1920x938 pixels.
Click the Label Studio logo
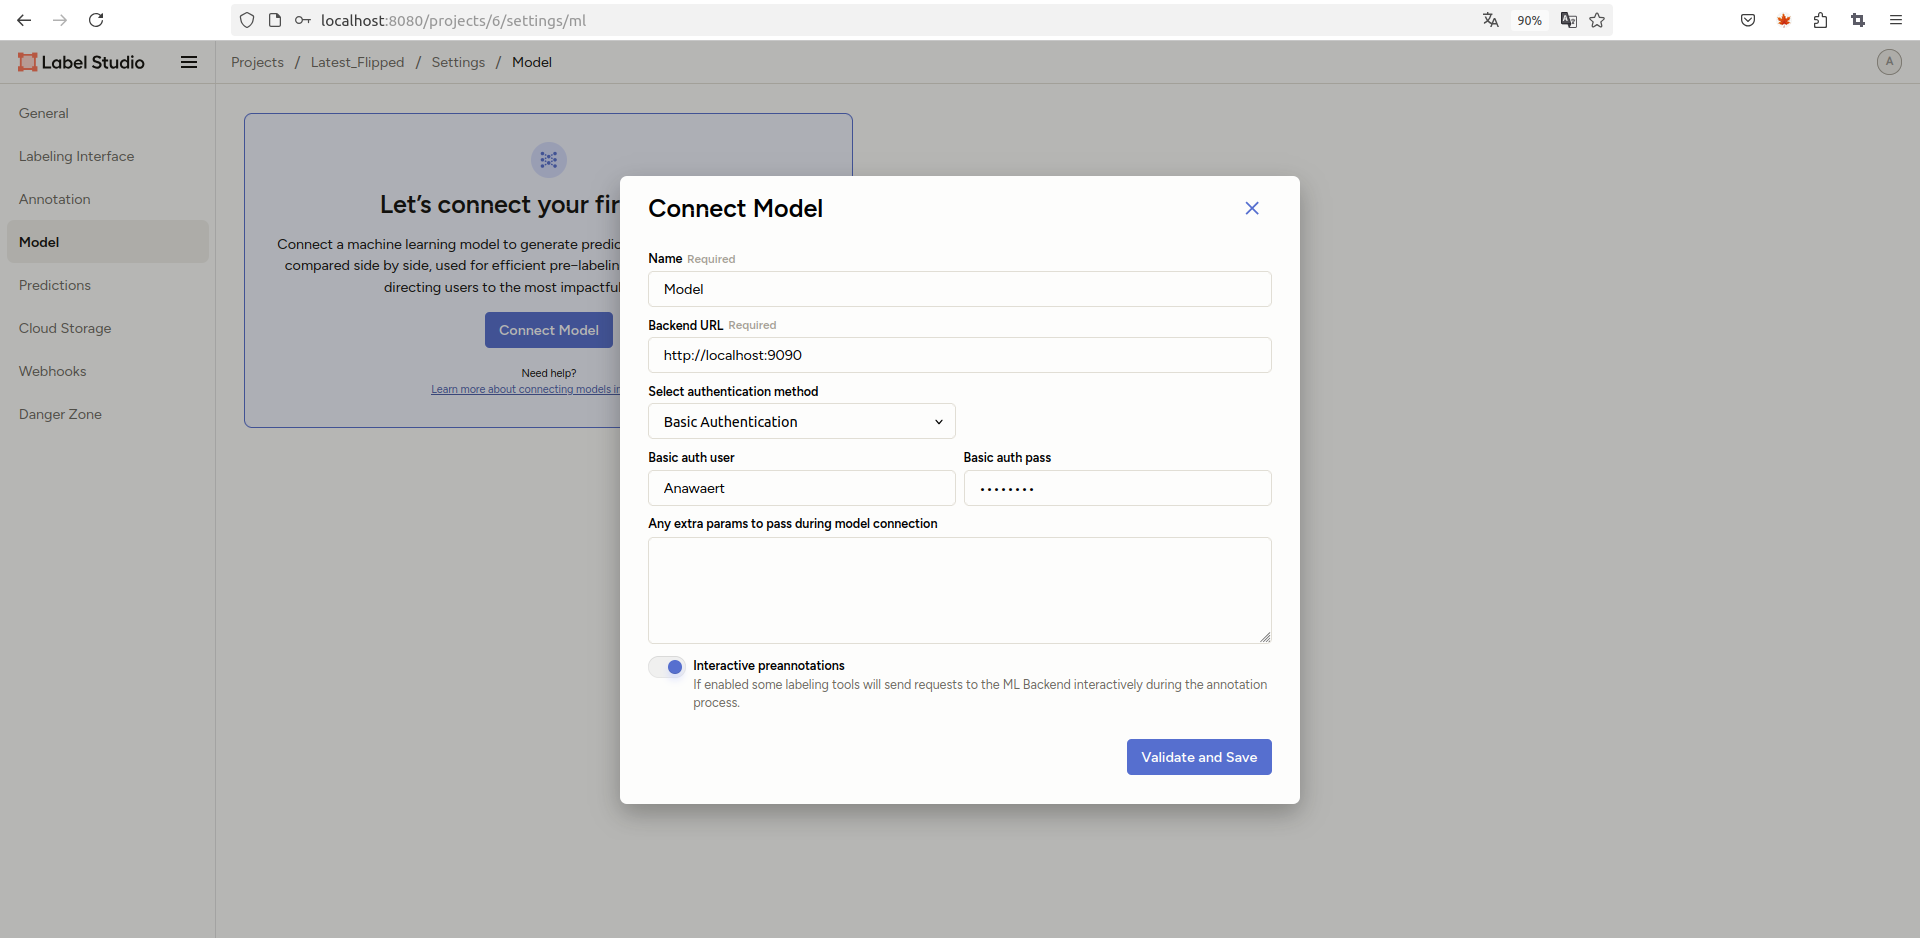[82, 62]
